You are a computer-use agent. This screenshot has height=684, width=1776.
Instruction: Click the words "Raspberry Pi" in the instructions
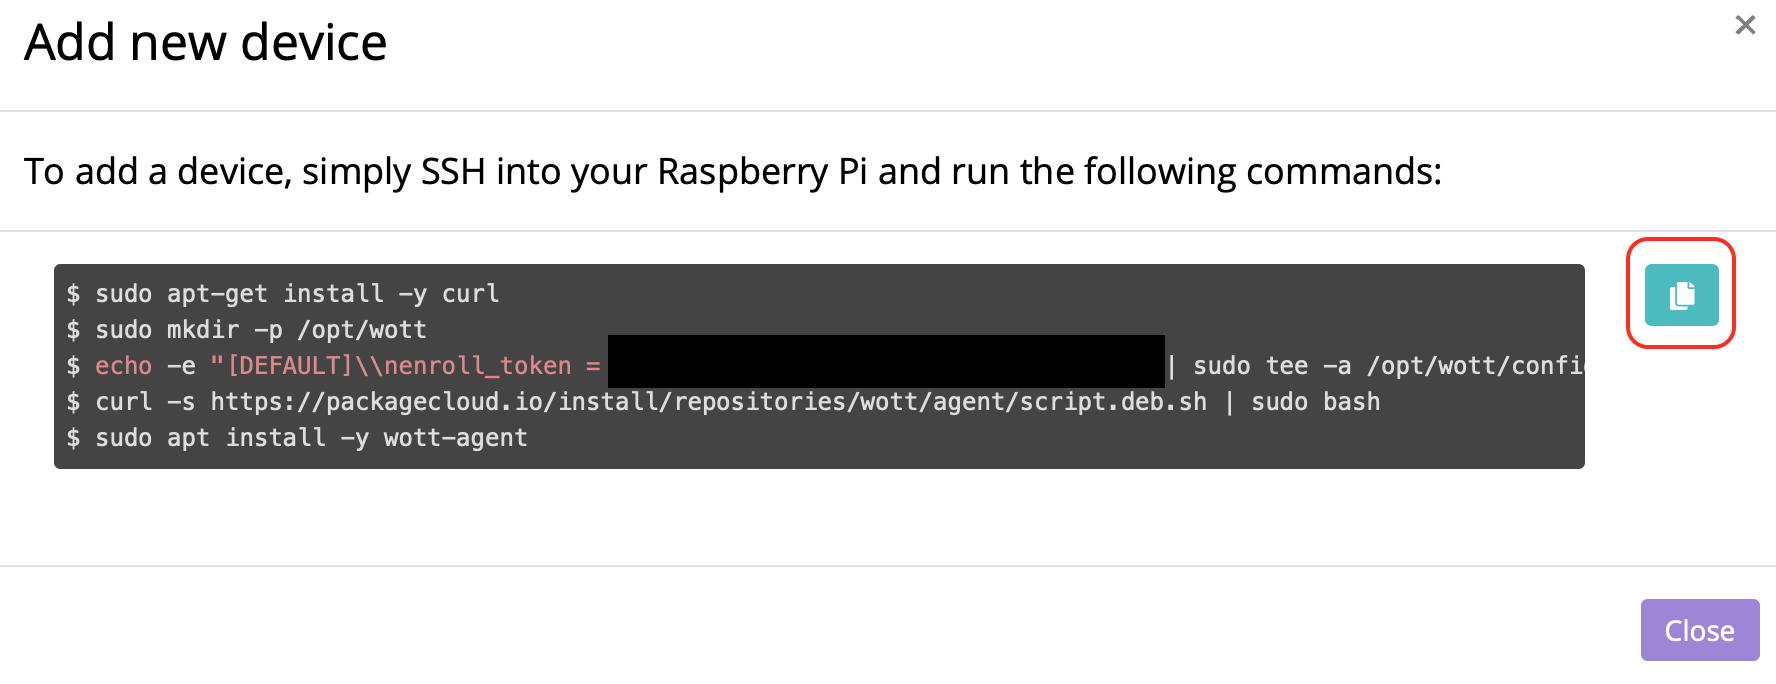click(762, 172)
